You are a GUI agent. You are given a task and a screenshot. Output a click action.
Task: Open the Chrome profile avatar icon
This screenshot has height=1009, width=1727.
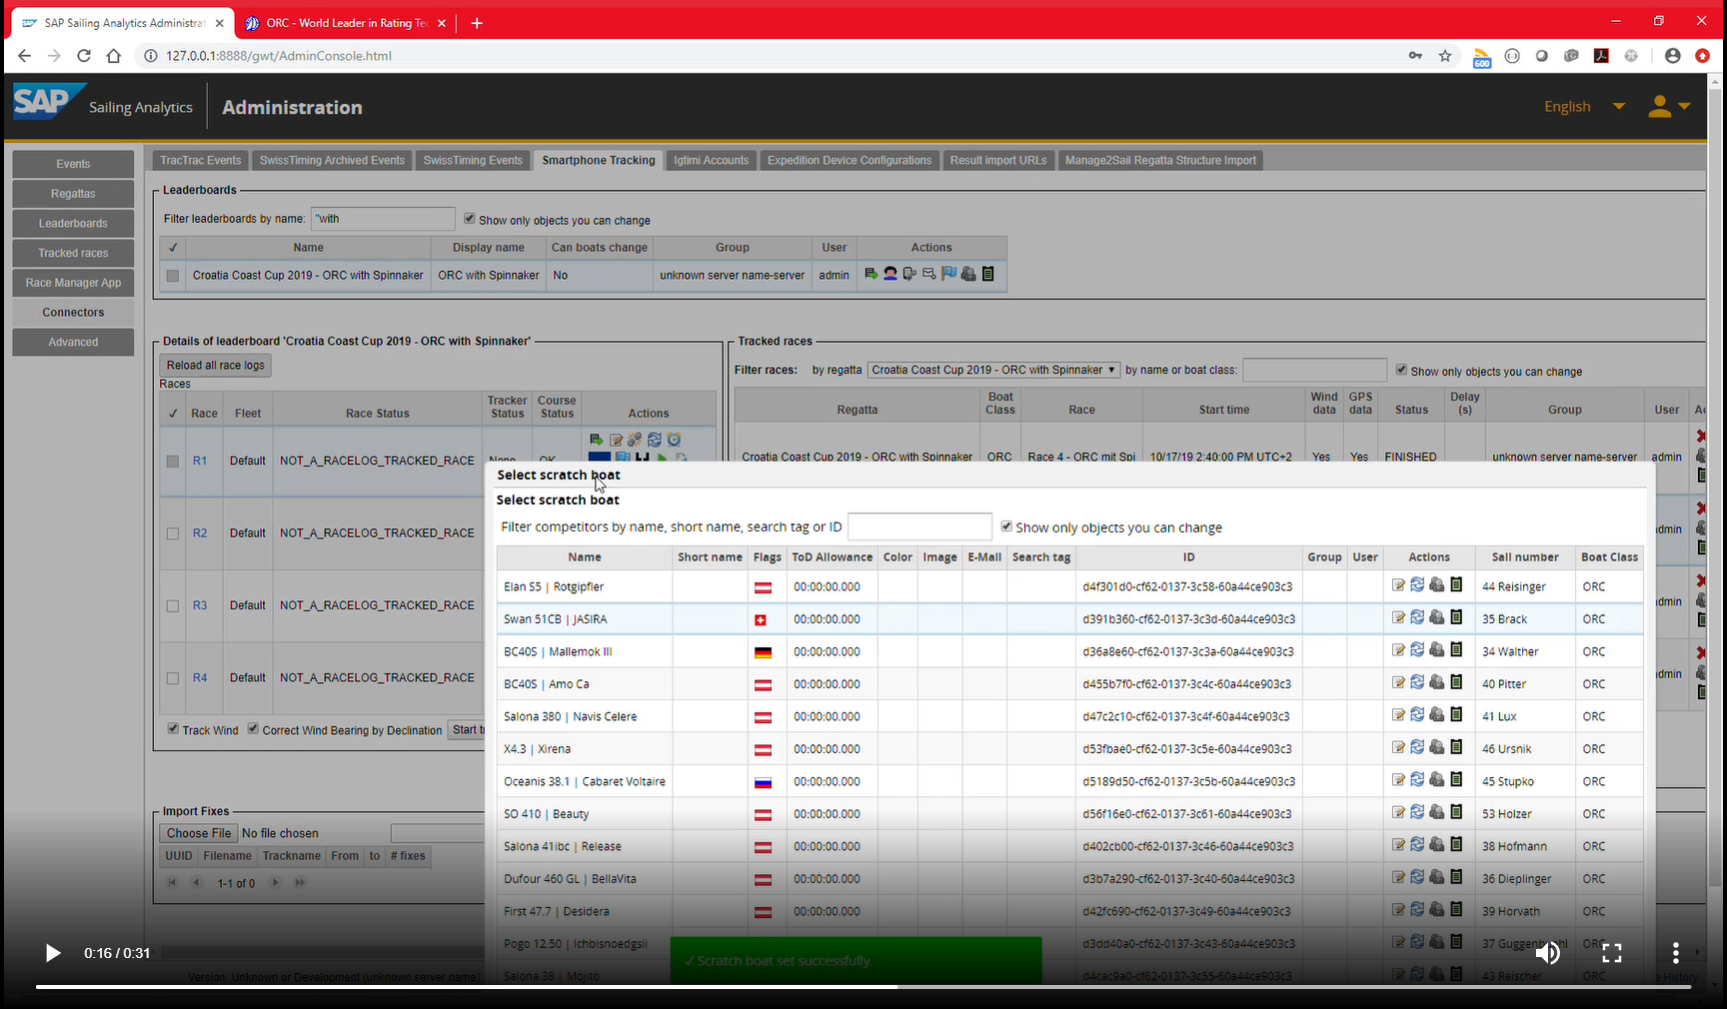1672,56
